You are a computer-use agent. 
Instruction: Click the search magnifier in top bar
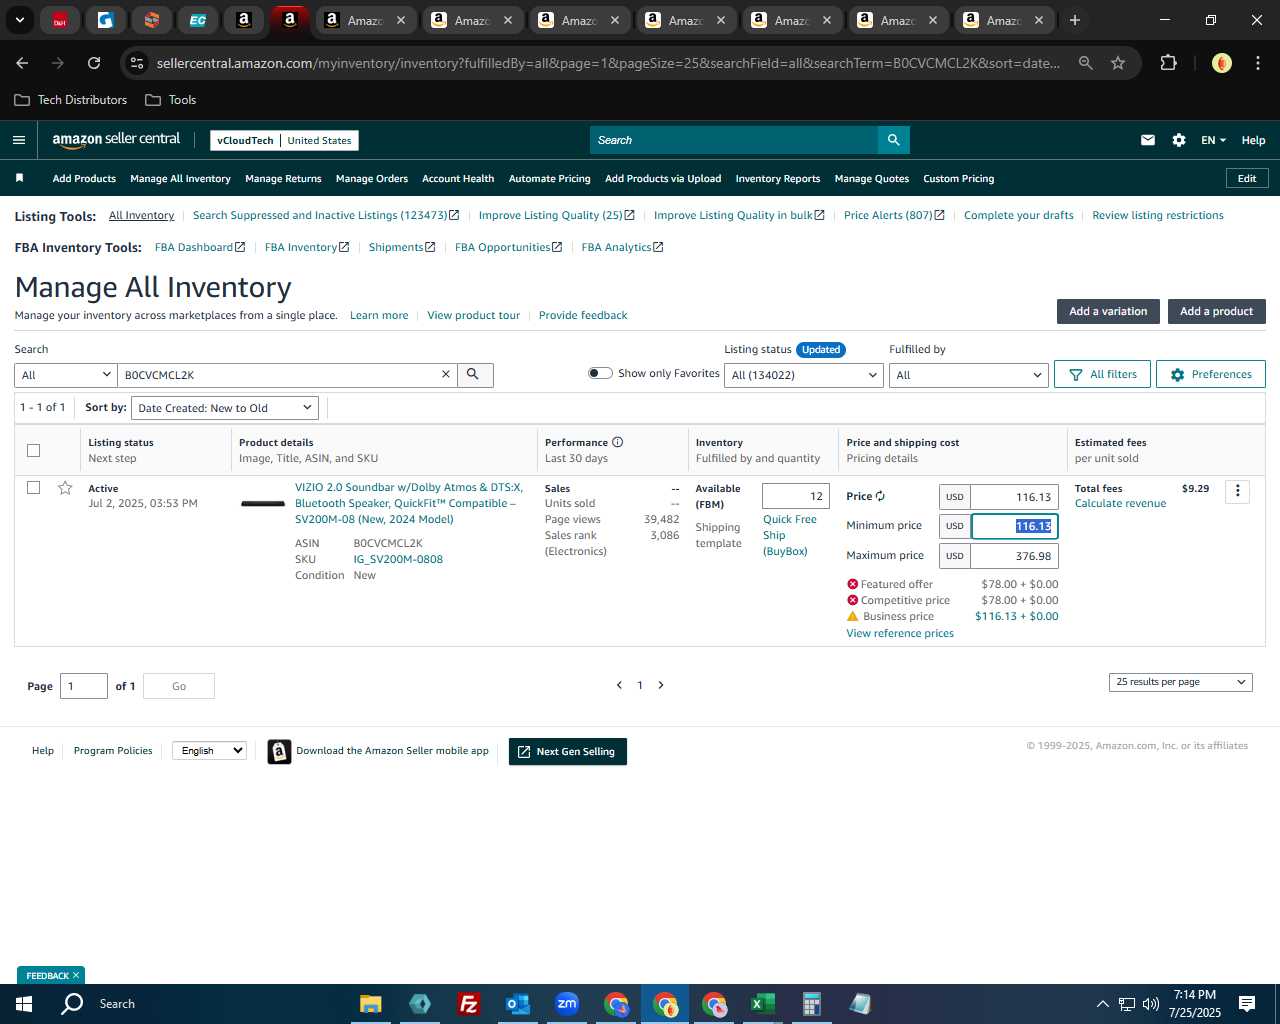(893, 140)
